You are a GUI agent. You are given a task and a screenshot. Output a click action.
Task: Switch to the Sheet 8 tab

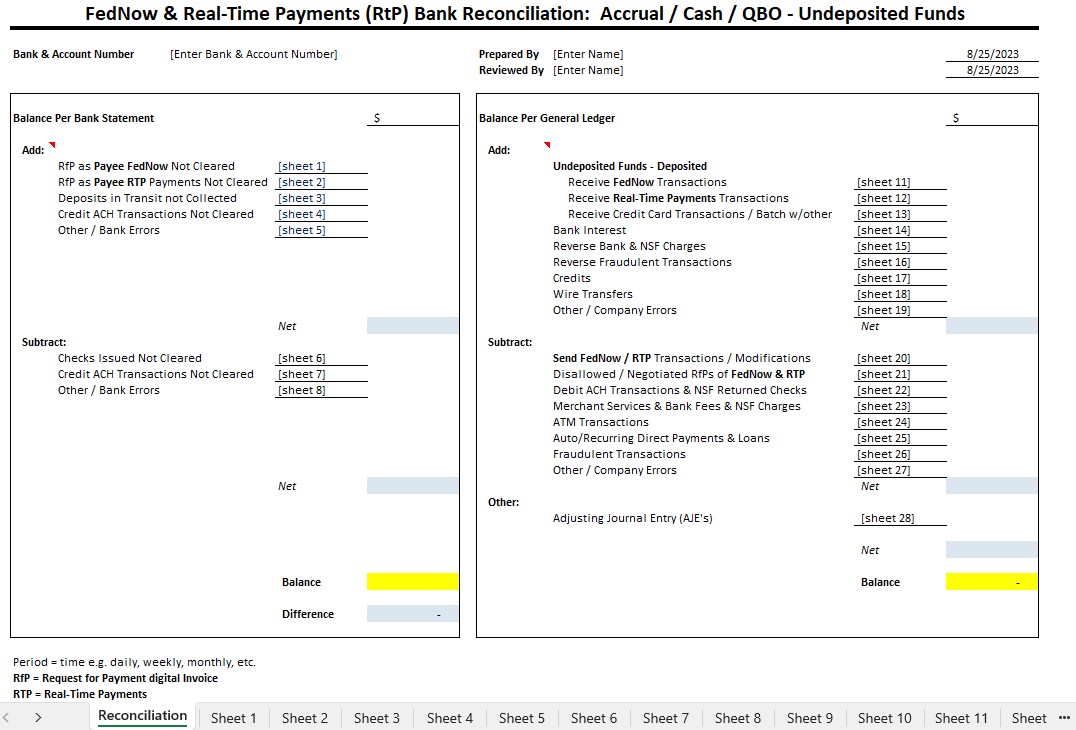pos(738,718)
